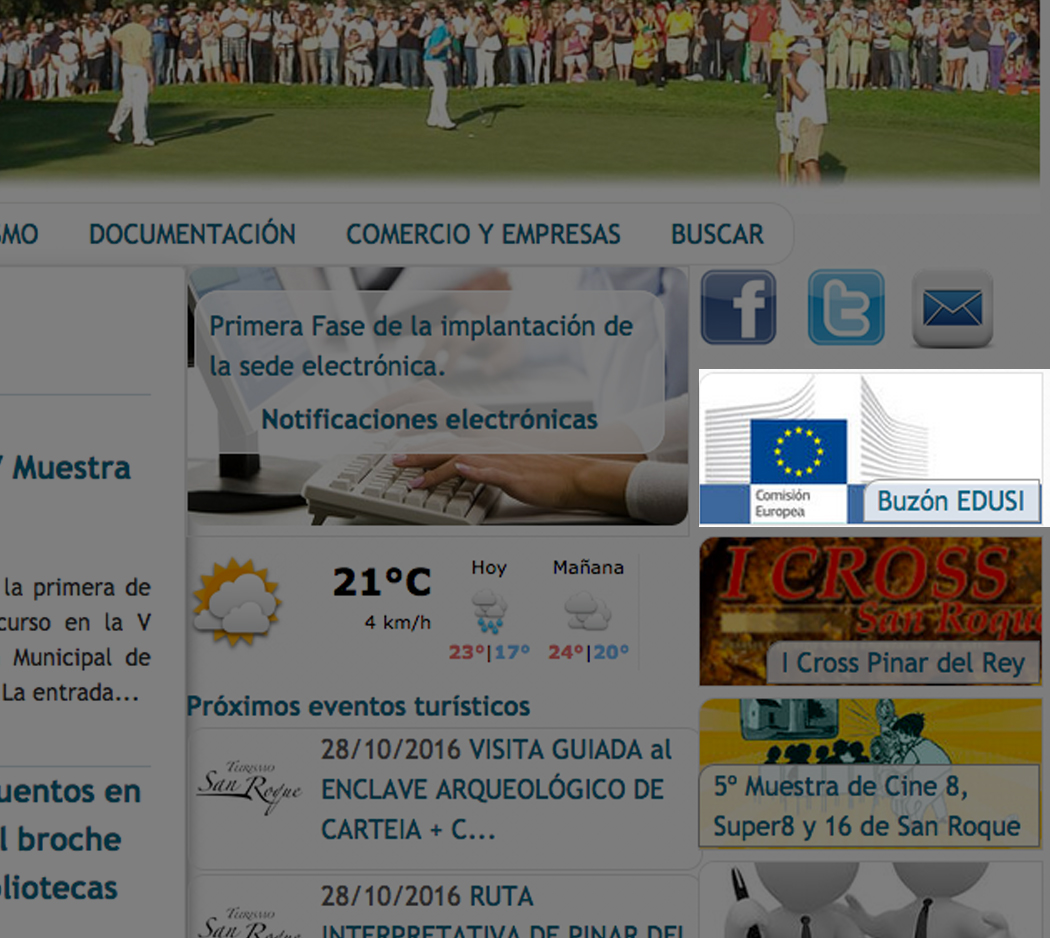Screen dimensions: 1050x938
Task: Click the Primera Fase sede electrónica text
Action: click(421, 346)
